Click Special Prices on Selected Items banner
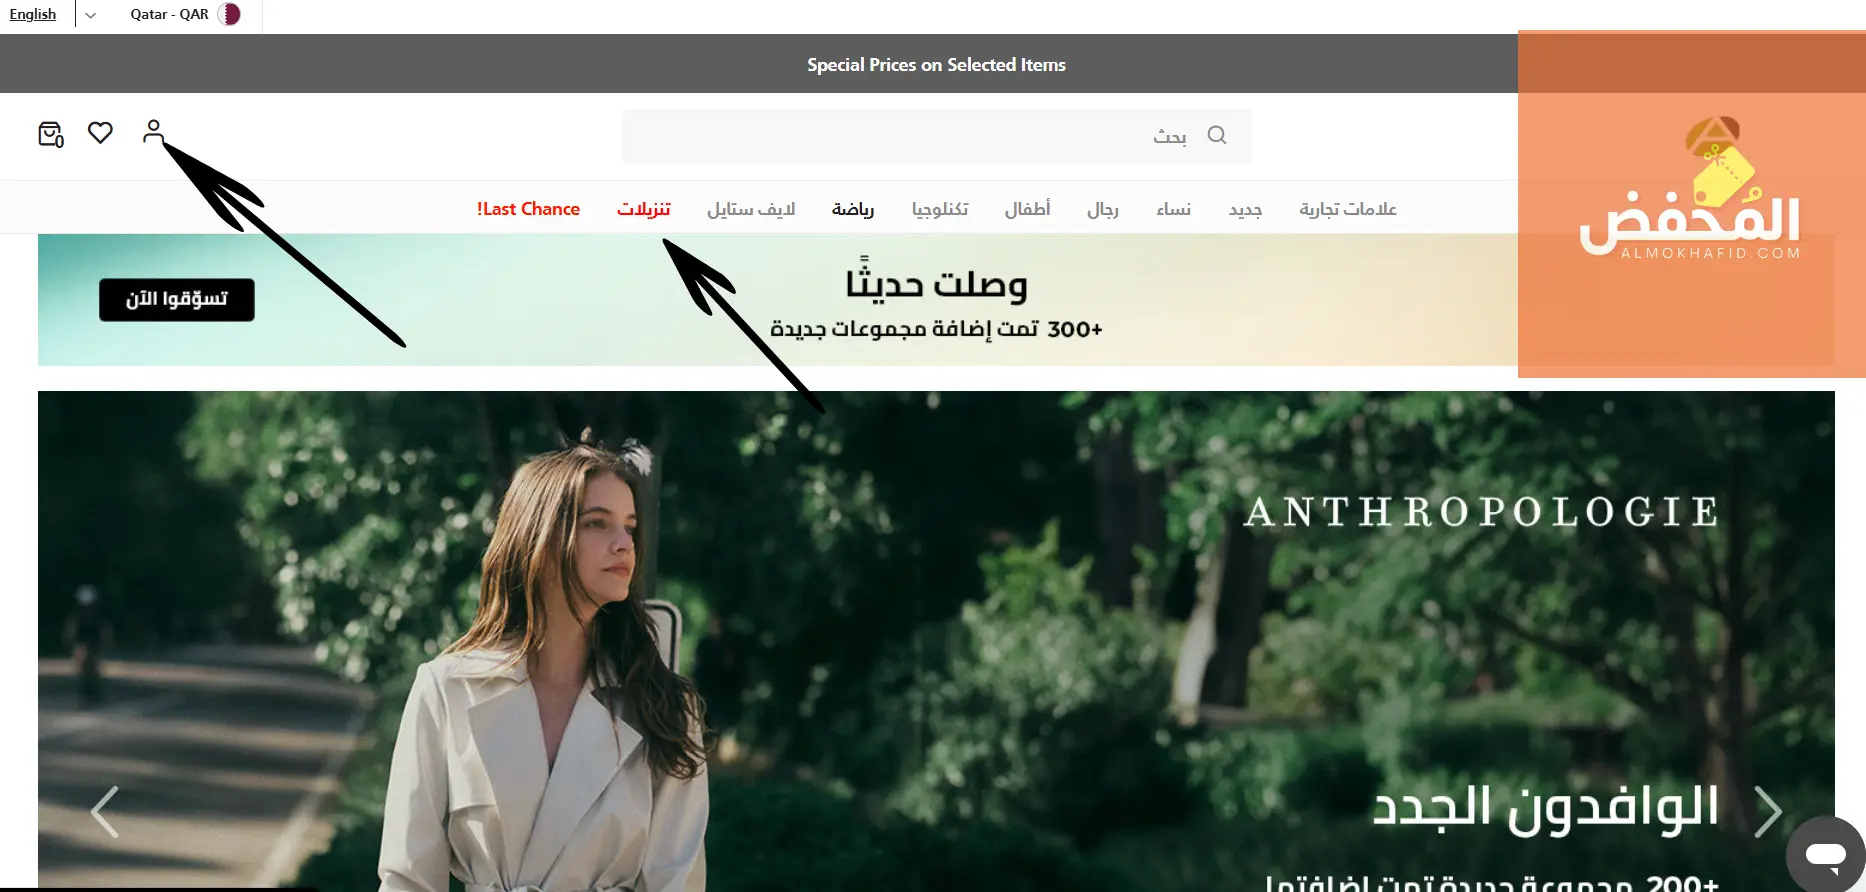Viewport: 1866px width, 892px height. (x=936, y=65)
